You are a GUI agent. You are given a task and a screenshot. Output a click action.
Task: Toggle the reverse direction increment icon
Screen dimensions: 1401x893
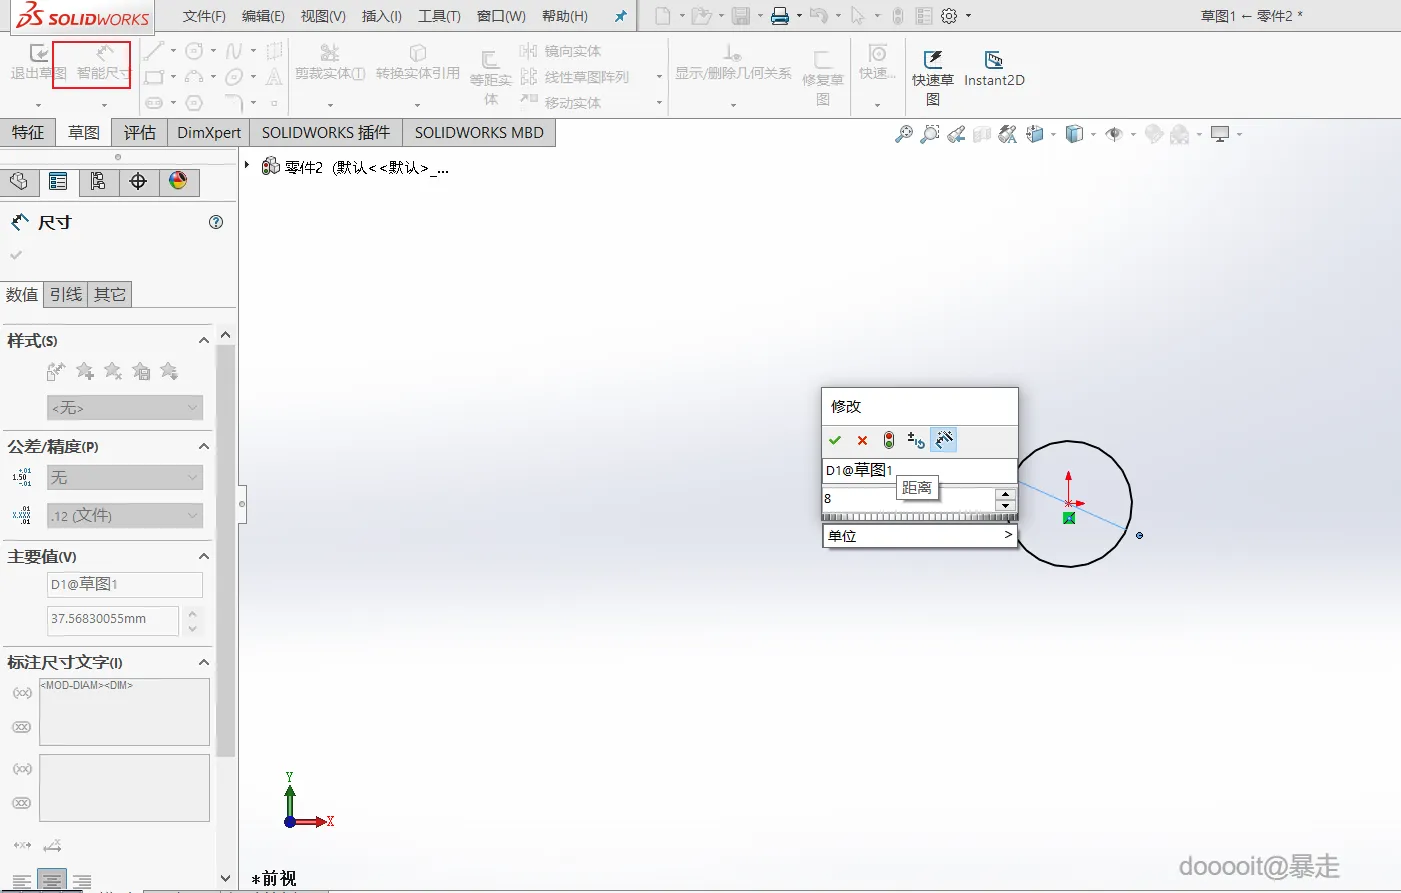(916, 440)
